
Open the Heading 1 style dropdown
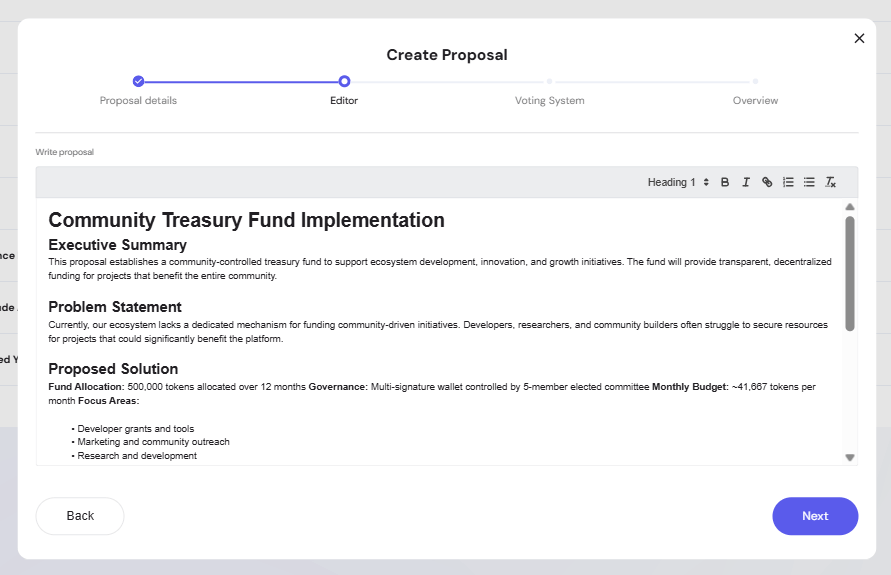[x=678, y=182]
